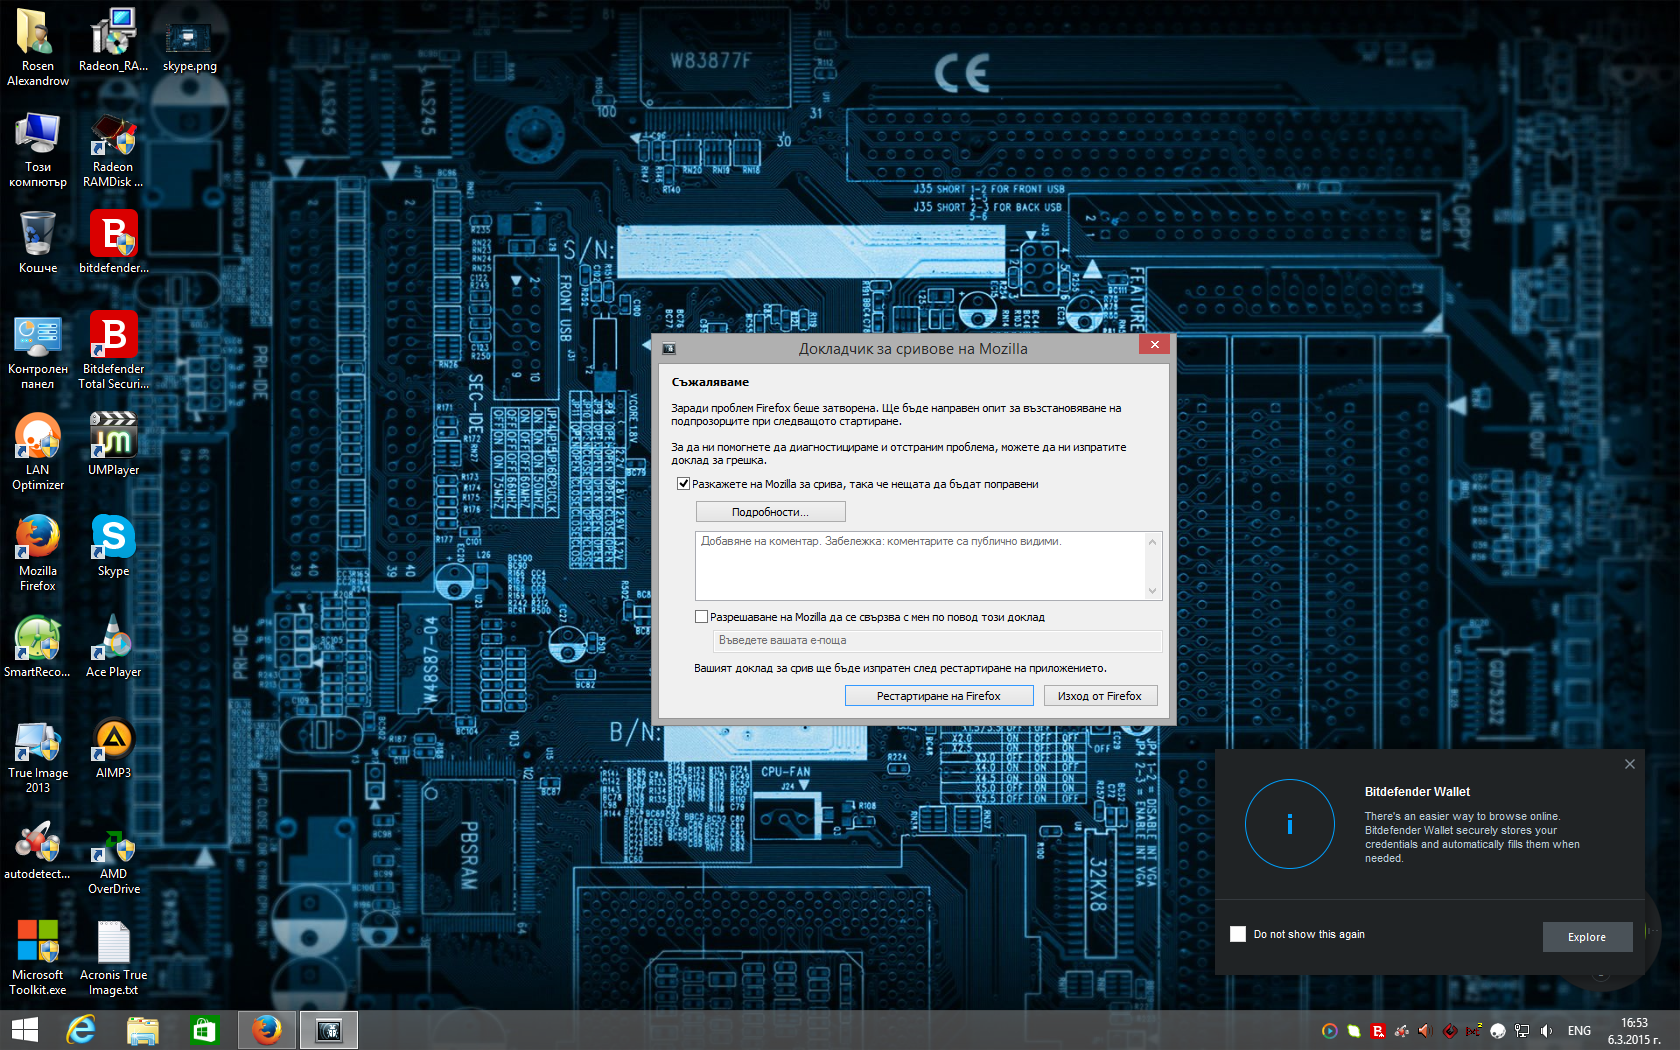Switch to Firefox taskbar button

[x=267, y=1030]
